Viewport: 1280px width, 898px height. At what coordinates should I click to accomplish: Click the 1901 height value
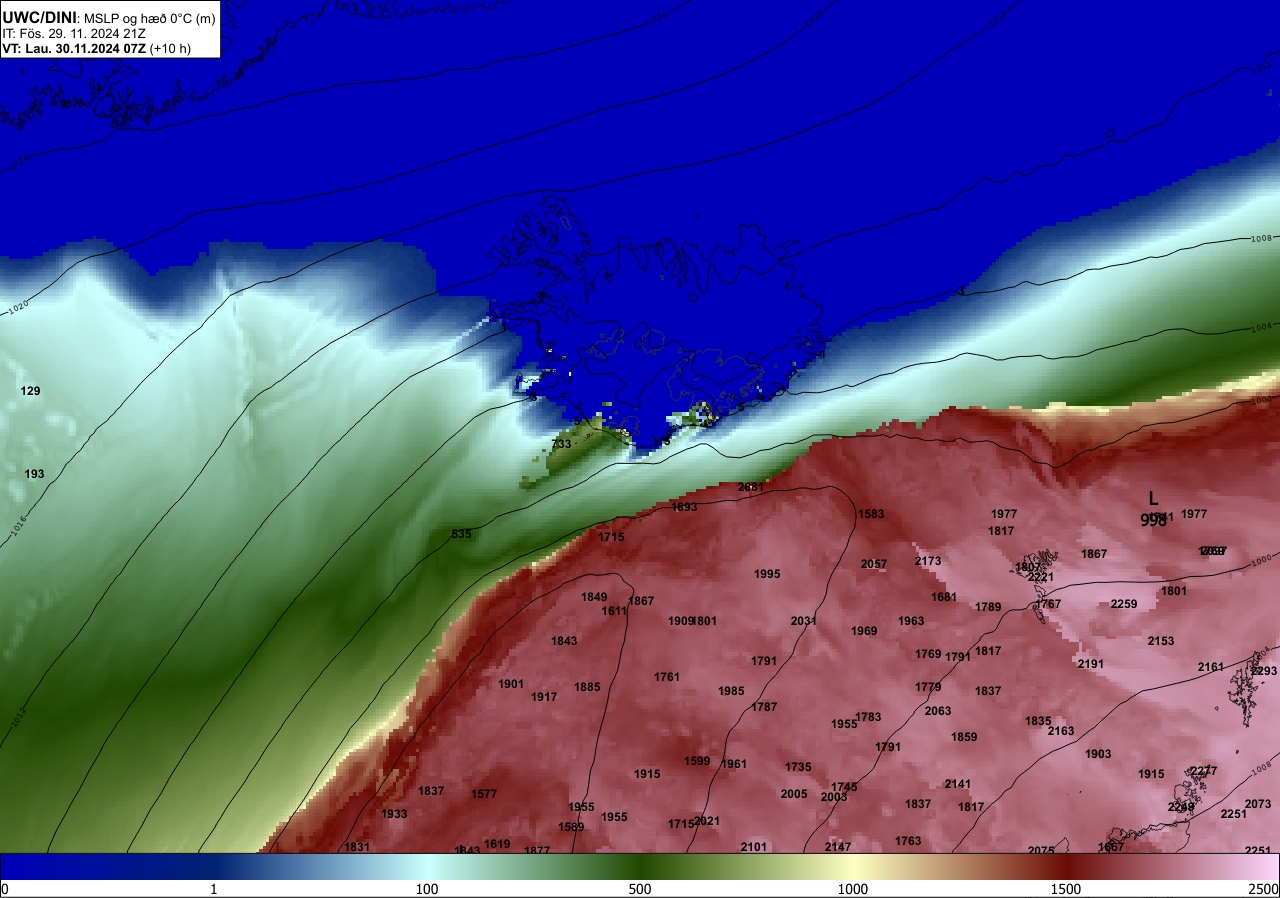click(511, 684)
